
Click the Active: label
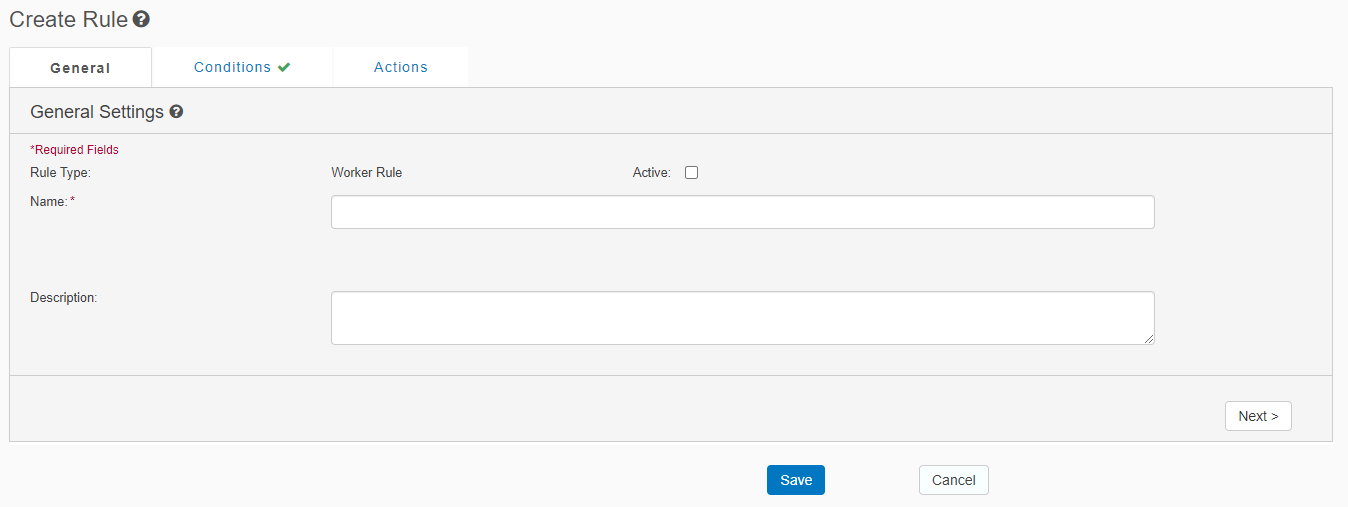point(651,172)
